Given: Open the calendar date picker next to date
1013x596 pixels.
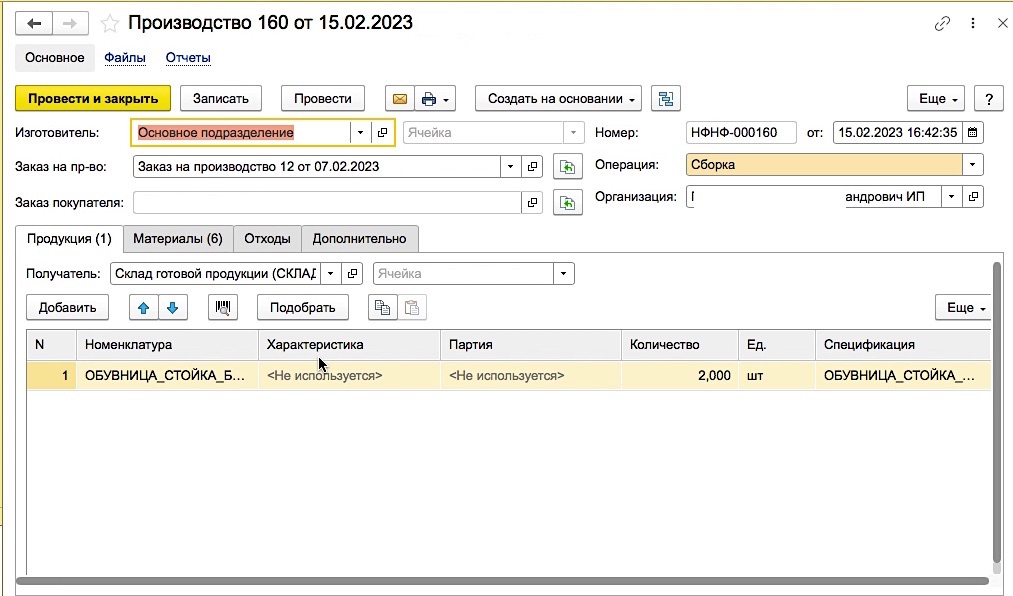Looking at the screenshot, I should pyautogui.click(x=972, y=133).
